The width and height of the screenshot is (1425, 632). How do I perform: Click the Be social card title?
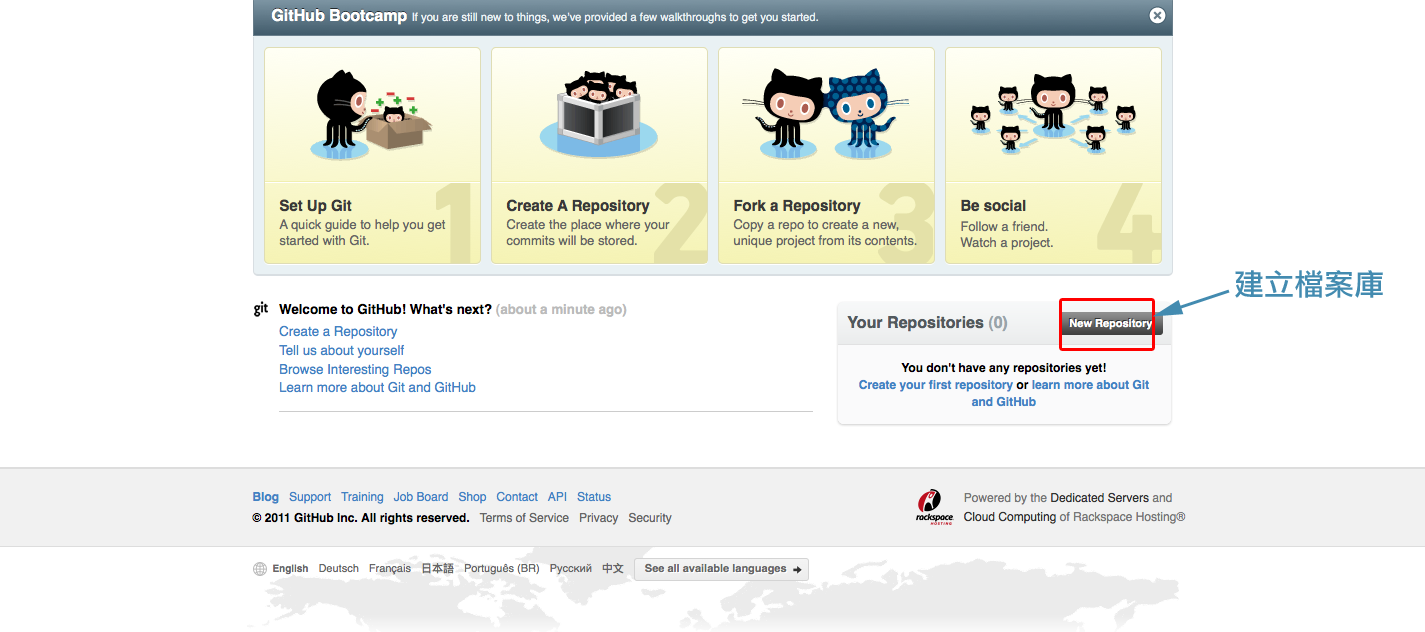(993, 206)
